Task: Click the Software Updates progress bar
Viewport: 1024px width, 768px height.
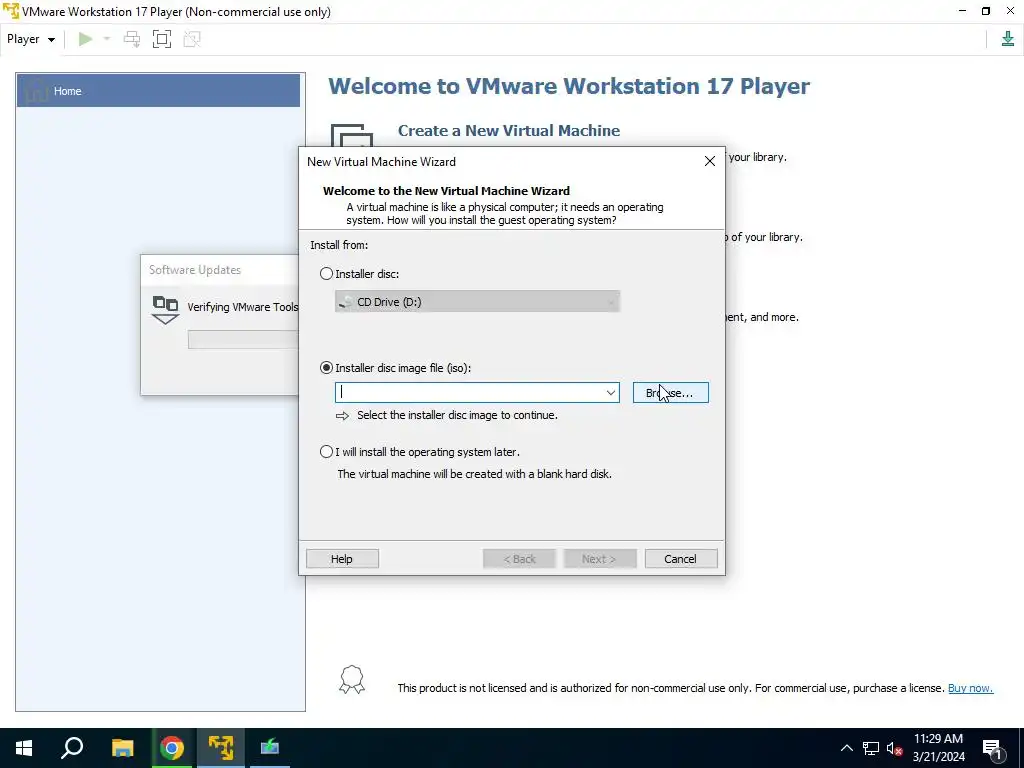Action: click(243, 340)
